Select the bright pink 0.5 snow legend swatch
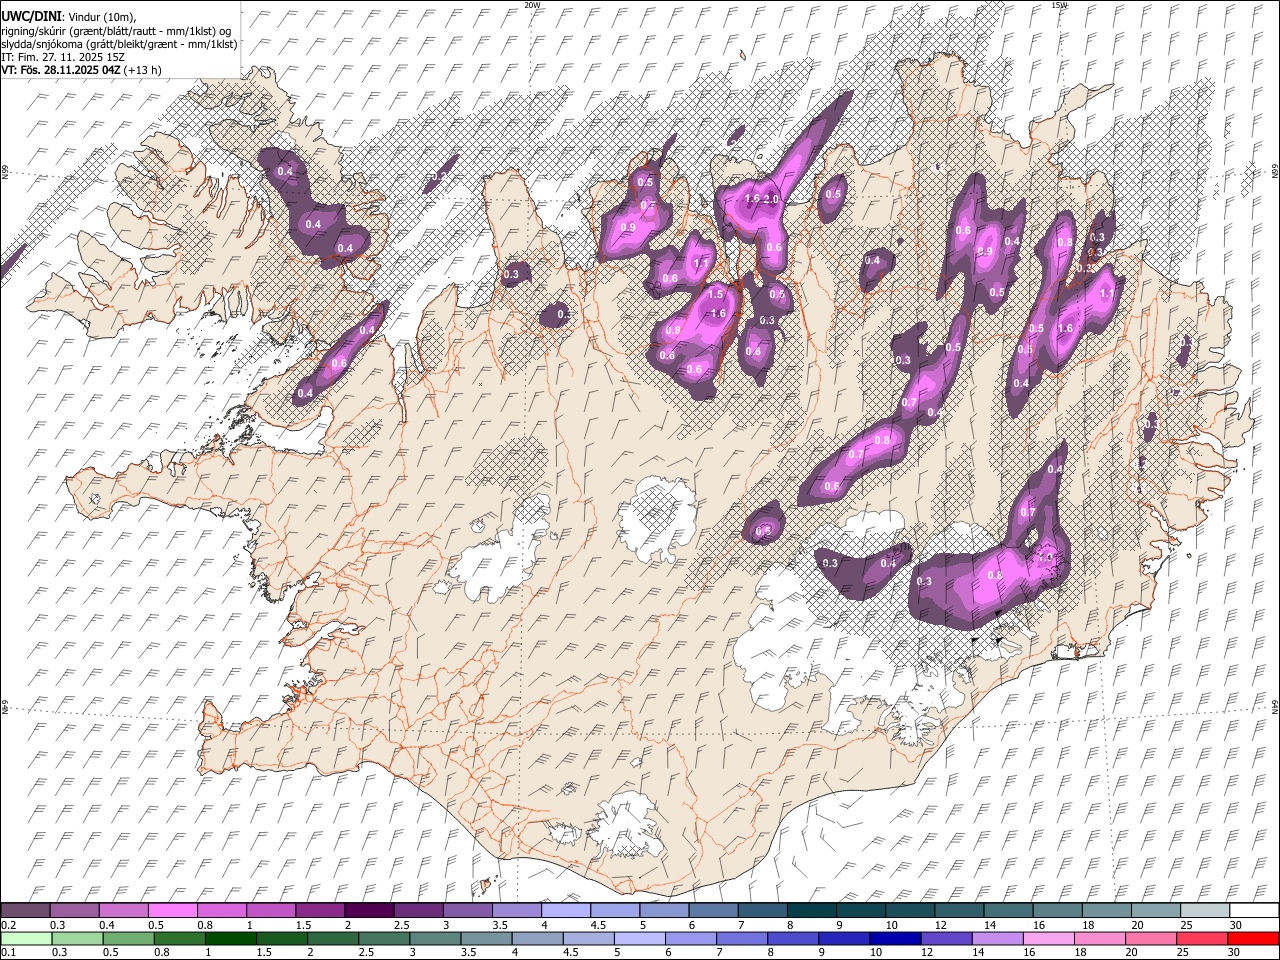This screenshot has width=1280, height=960. [173, 911]
